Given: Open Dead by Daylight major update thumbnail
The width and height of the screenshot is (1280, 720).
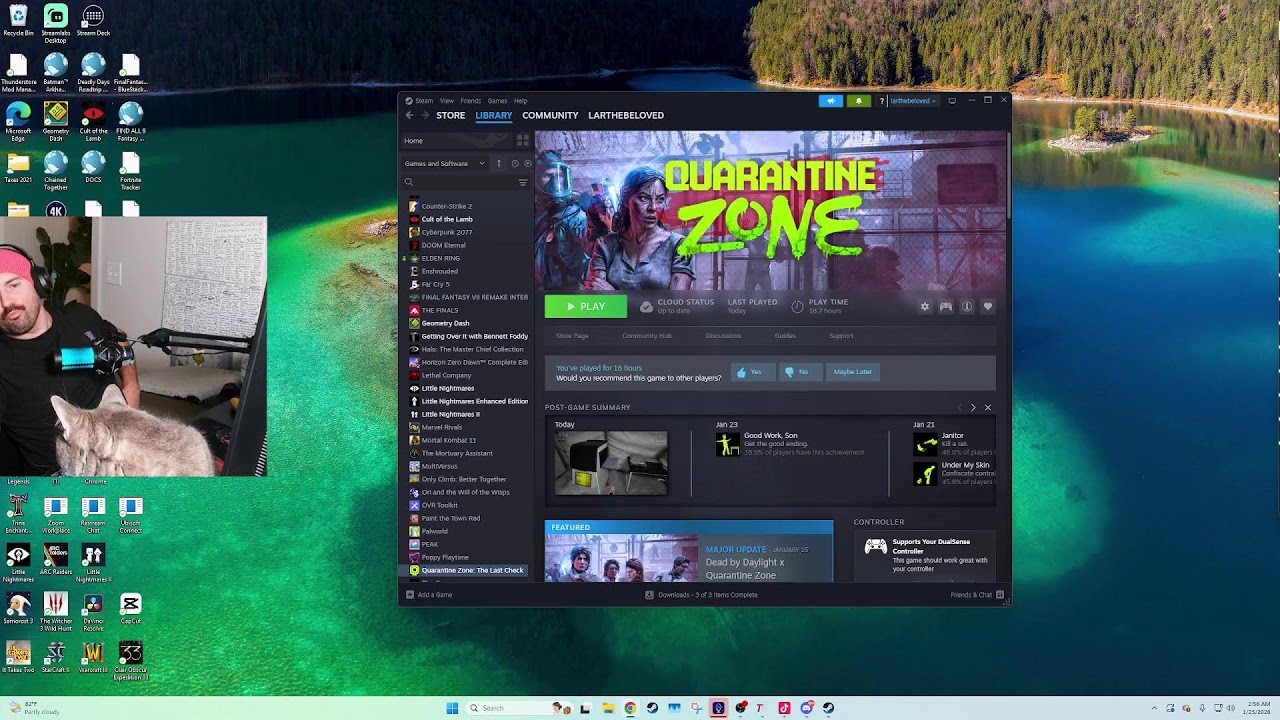Looking at the screenshot, I should coord(621,558).
